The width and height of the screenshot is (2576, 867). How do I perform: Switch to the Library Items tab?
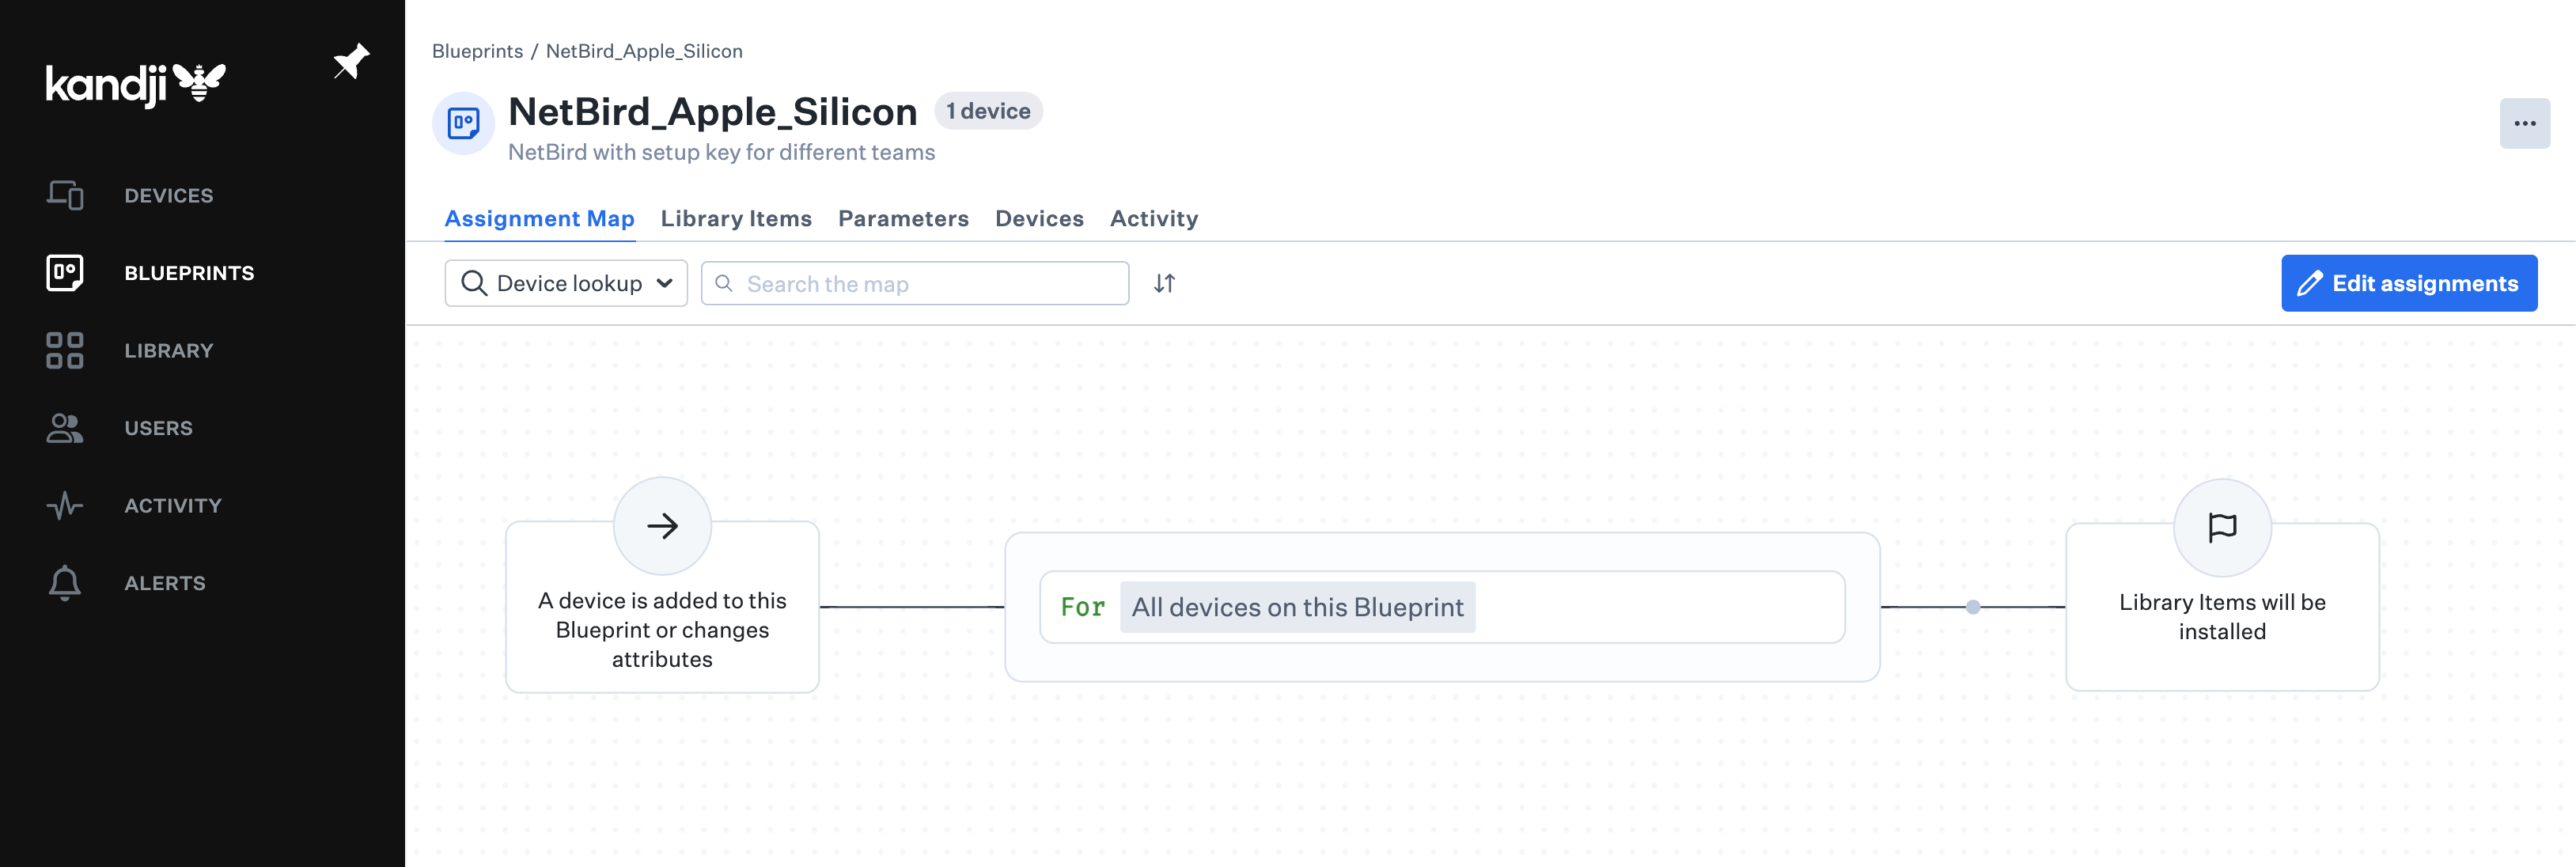(736, 218)
